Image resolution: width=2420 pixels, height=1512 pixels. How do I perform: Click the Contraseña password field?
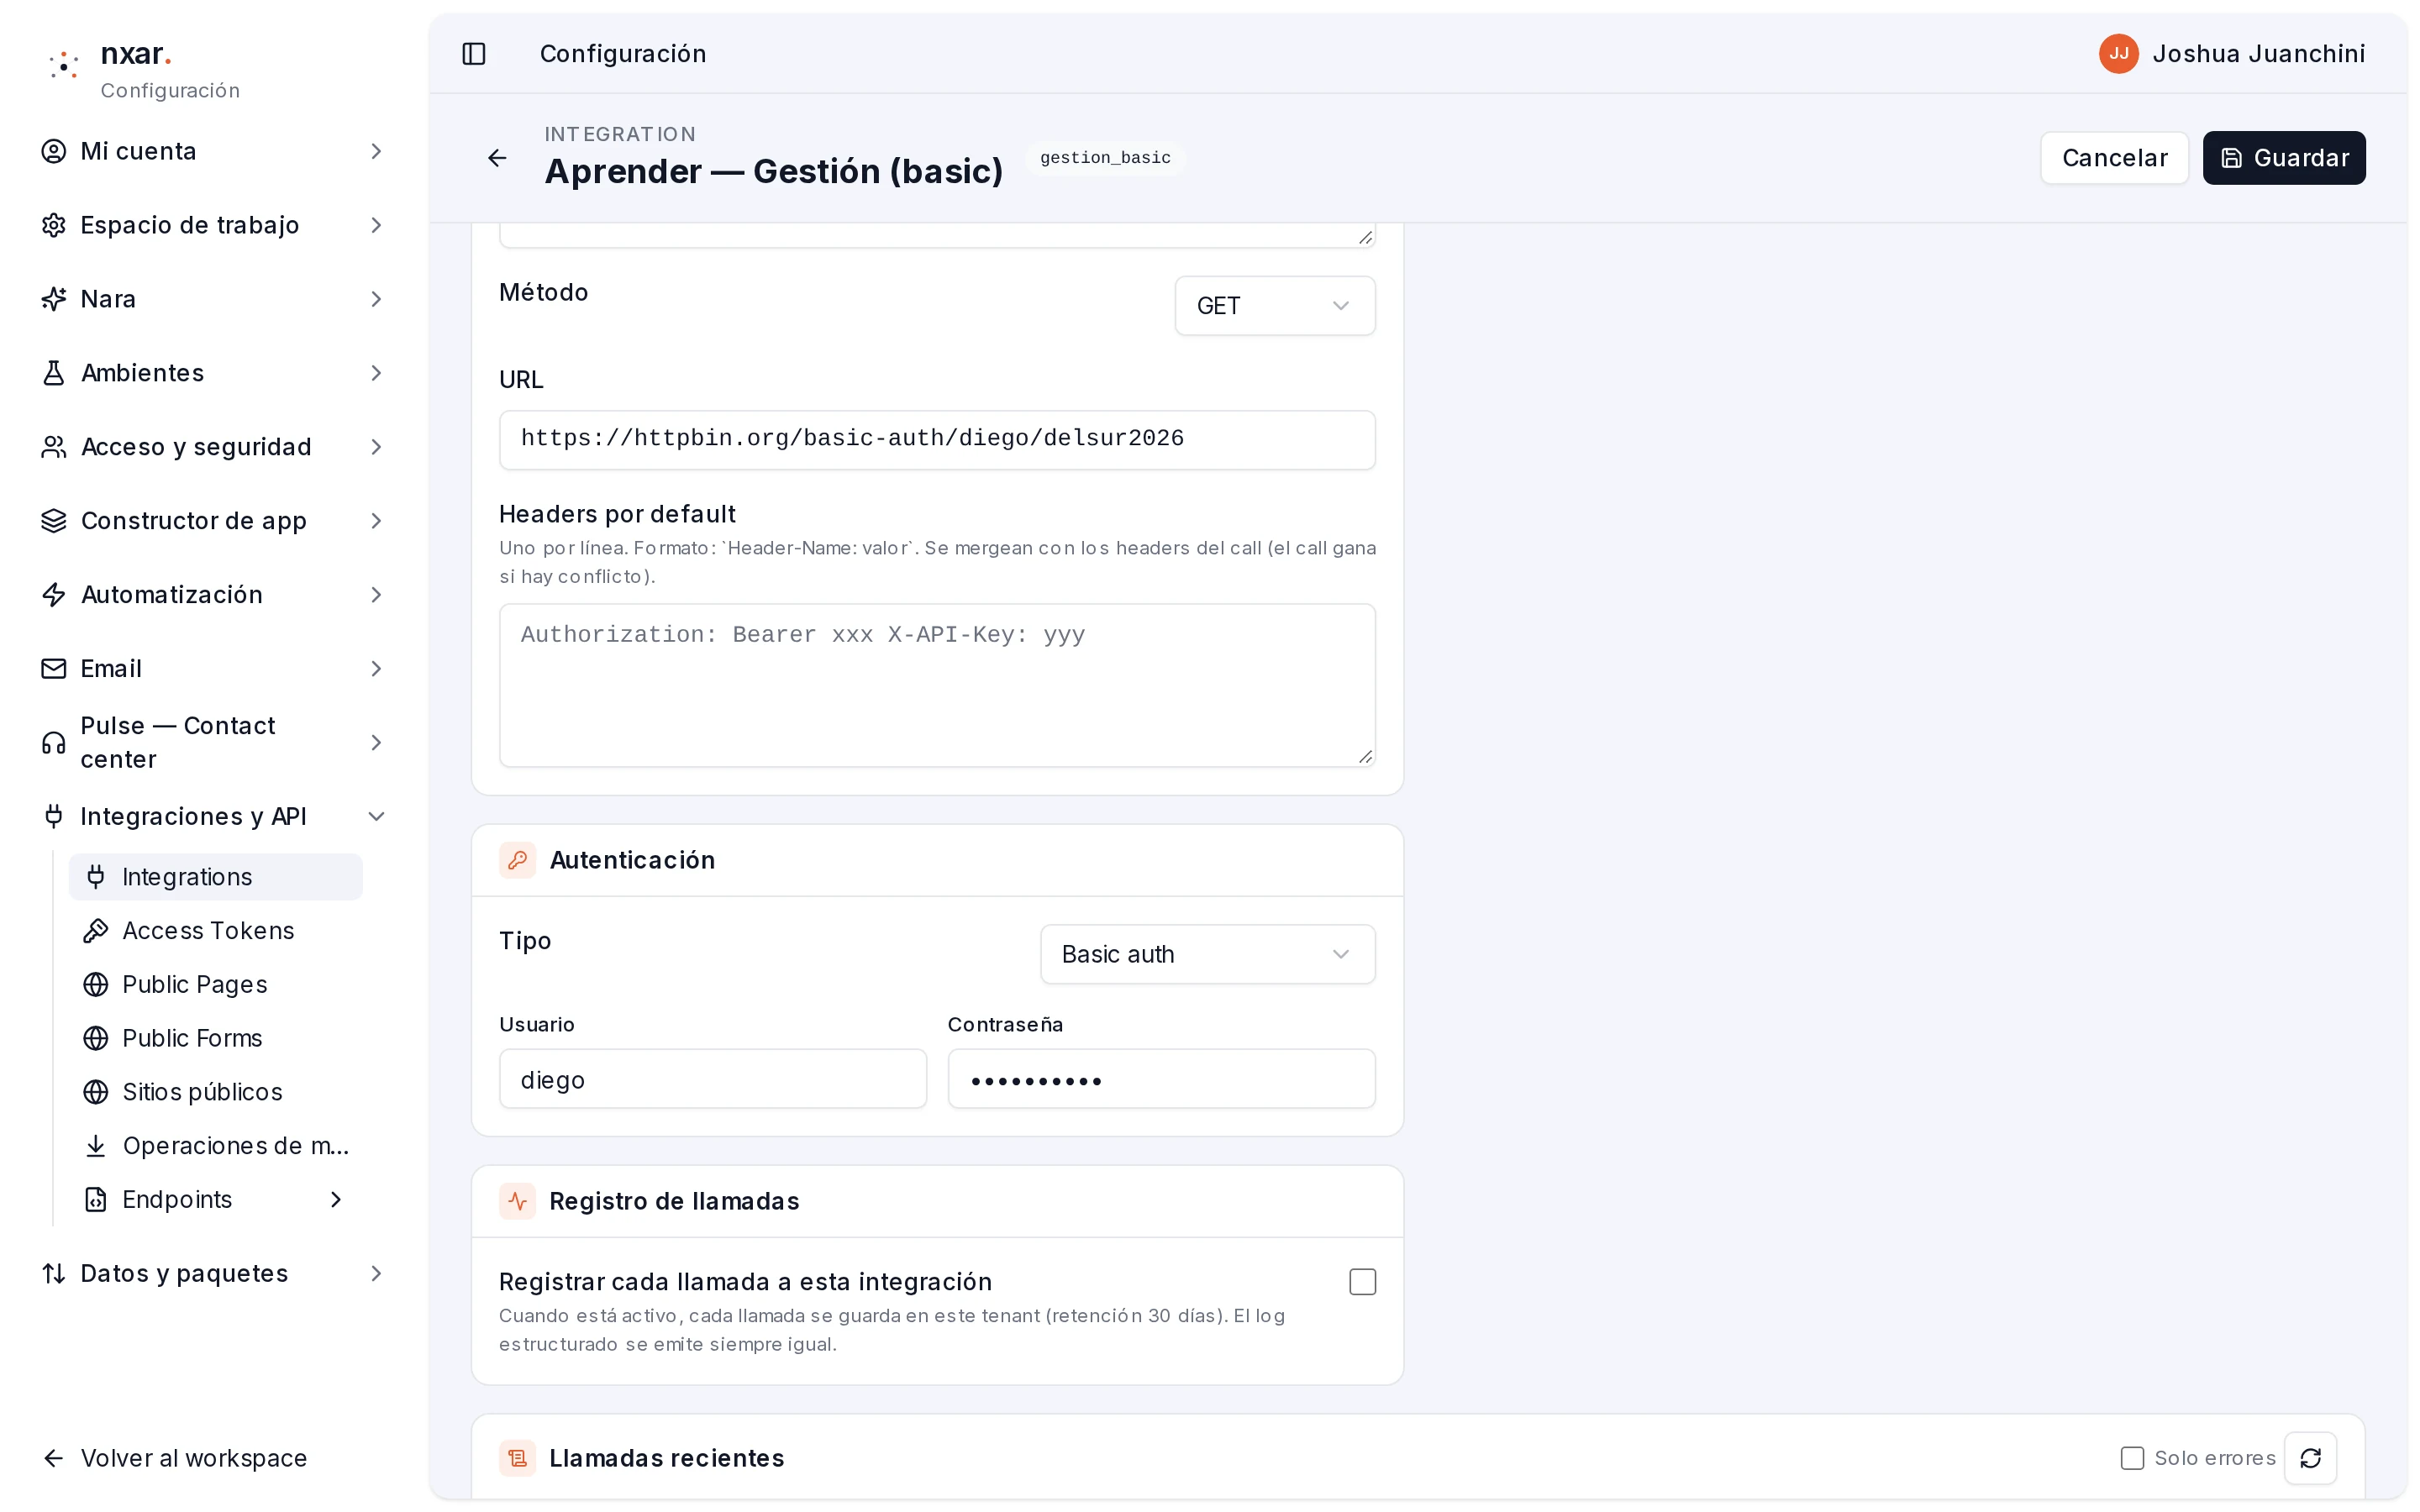coord(1161,1079)
